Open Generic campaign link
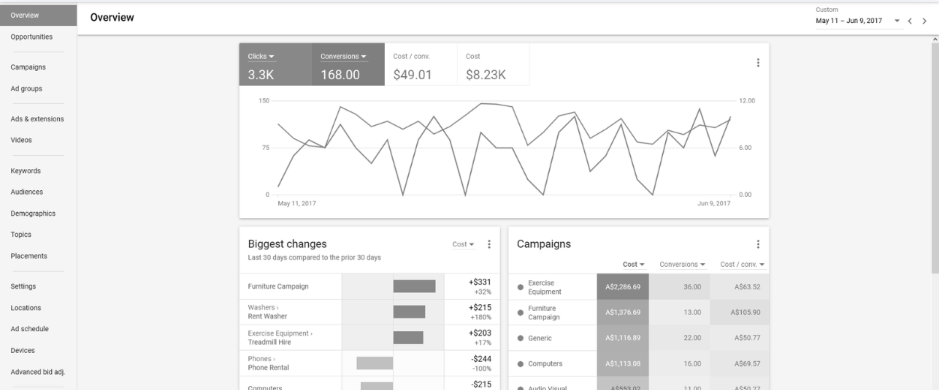939x390 pixels. (x=540, y=338)
